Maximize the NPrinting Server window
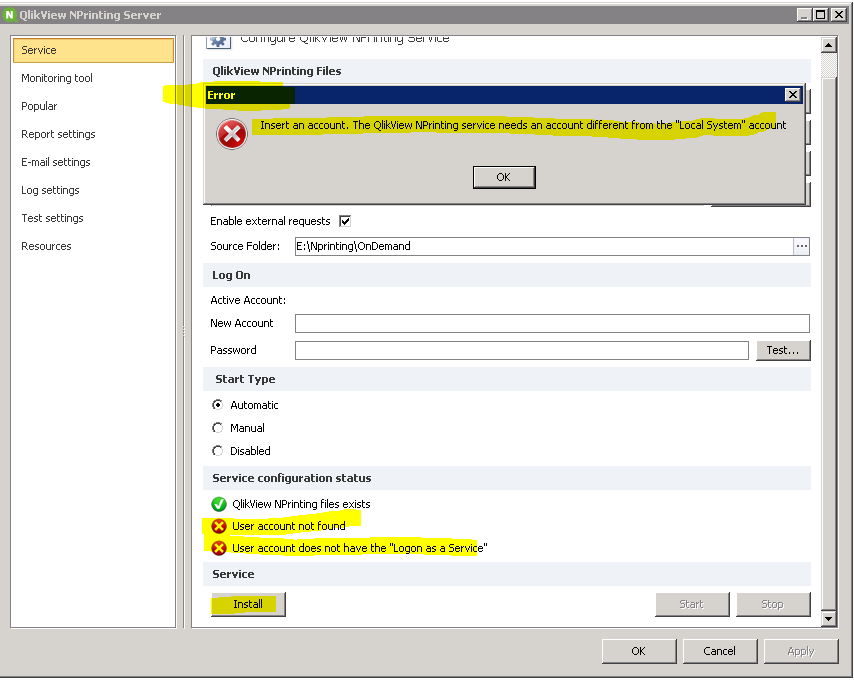The image size is (854, 681). pyautogui.click(x=821, y=15)
